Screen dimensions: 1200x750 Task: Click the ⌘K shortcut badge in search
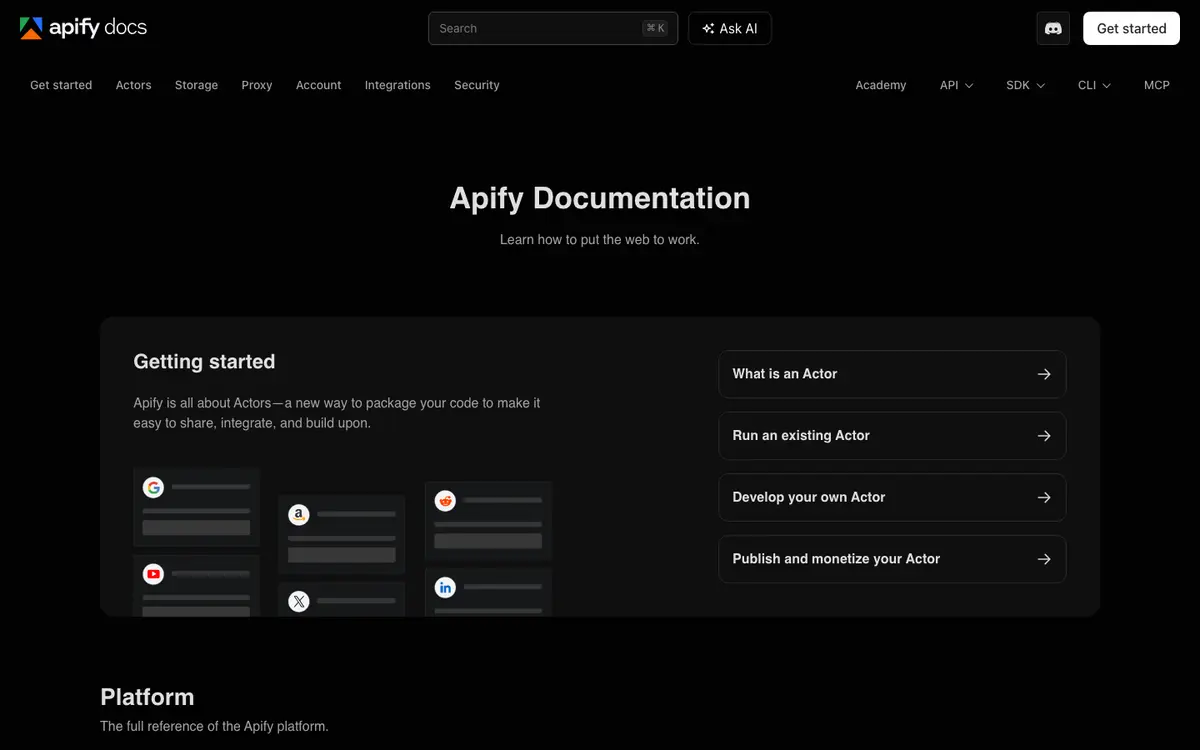pyautogui.click(x=655, y=29)
